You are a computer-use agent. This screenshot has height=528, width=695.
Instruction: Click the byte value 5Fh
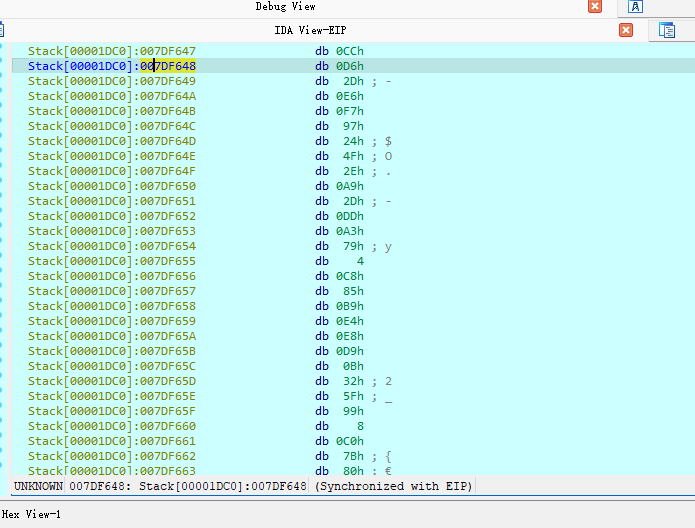(353, 396)
